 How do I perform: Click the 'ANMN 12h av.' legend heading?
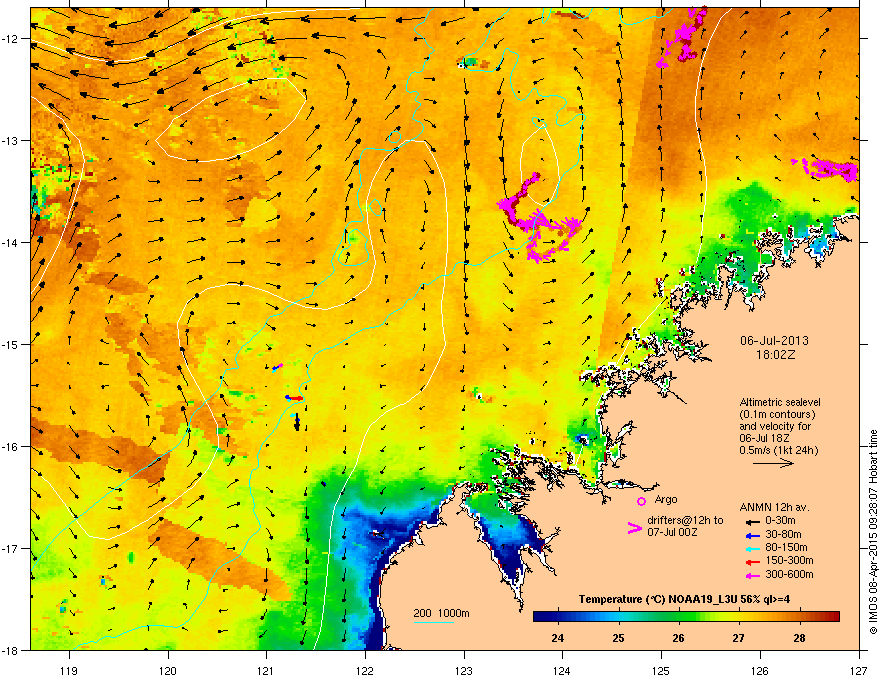(774, 508)
